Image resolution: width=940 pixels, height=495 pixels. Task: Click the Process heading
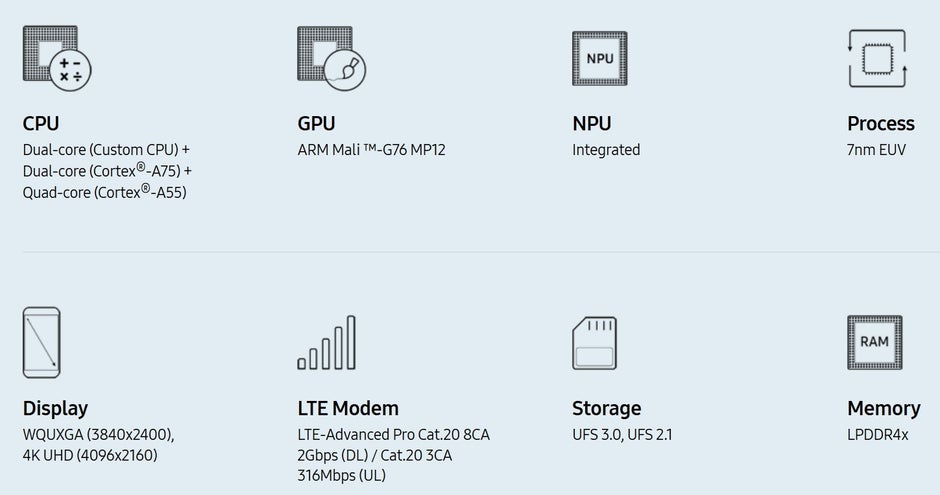click(x=880, y=124)
